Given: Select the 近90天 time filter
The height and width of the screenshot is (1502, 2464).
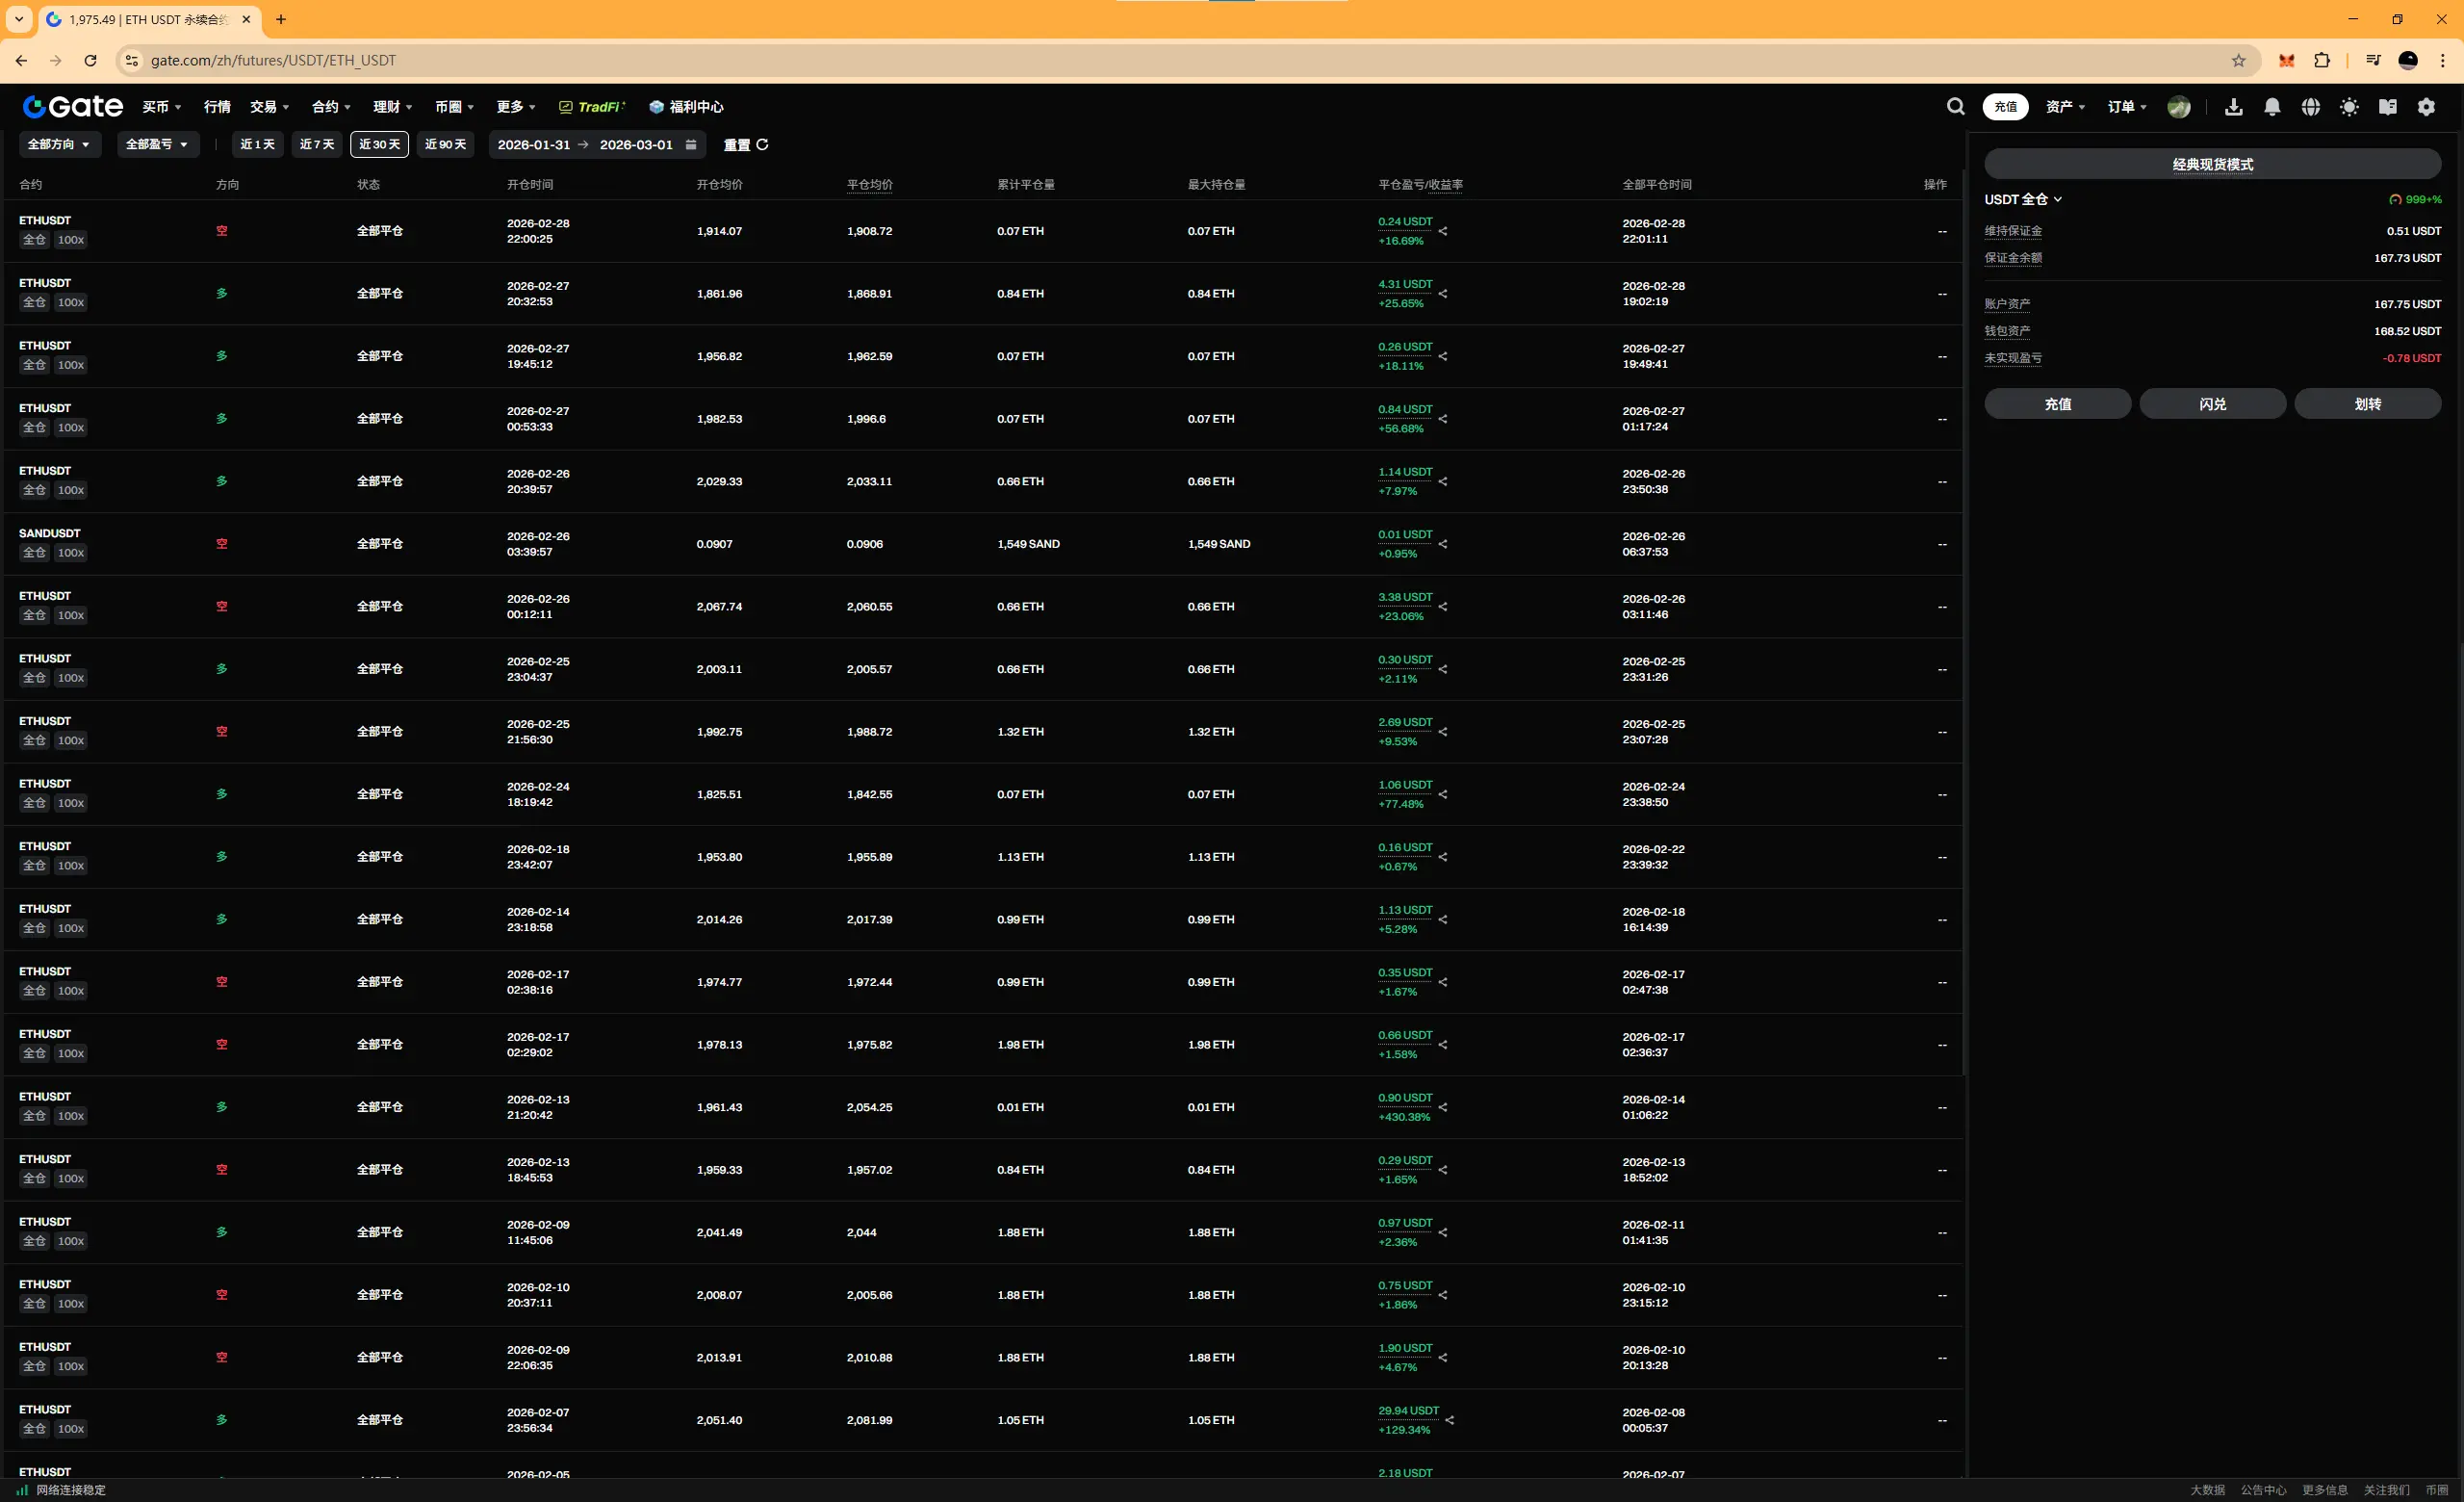Looking at the screenshot, I should coord(445,145).
